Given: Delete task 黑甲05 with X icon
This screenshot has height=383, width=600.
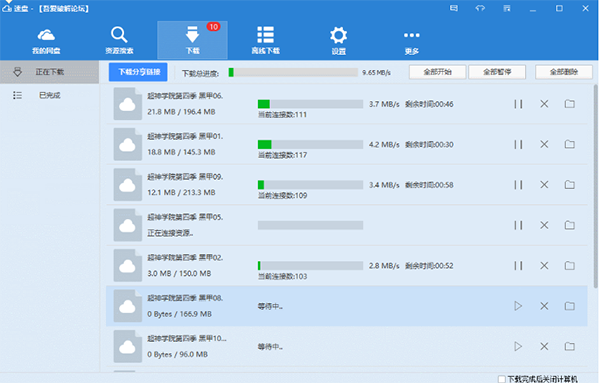Looking at the screenshot, I should point(544,225).
